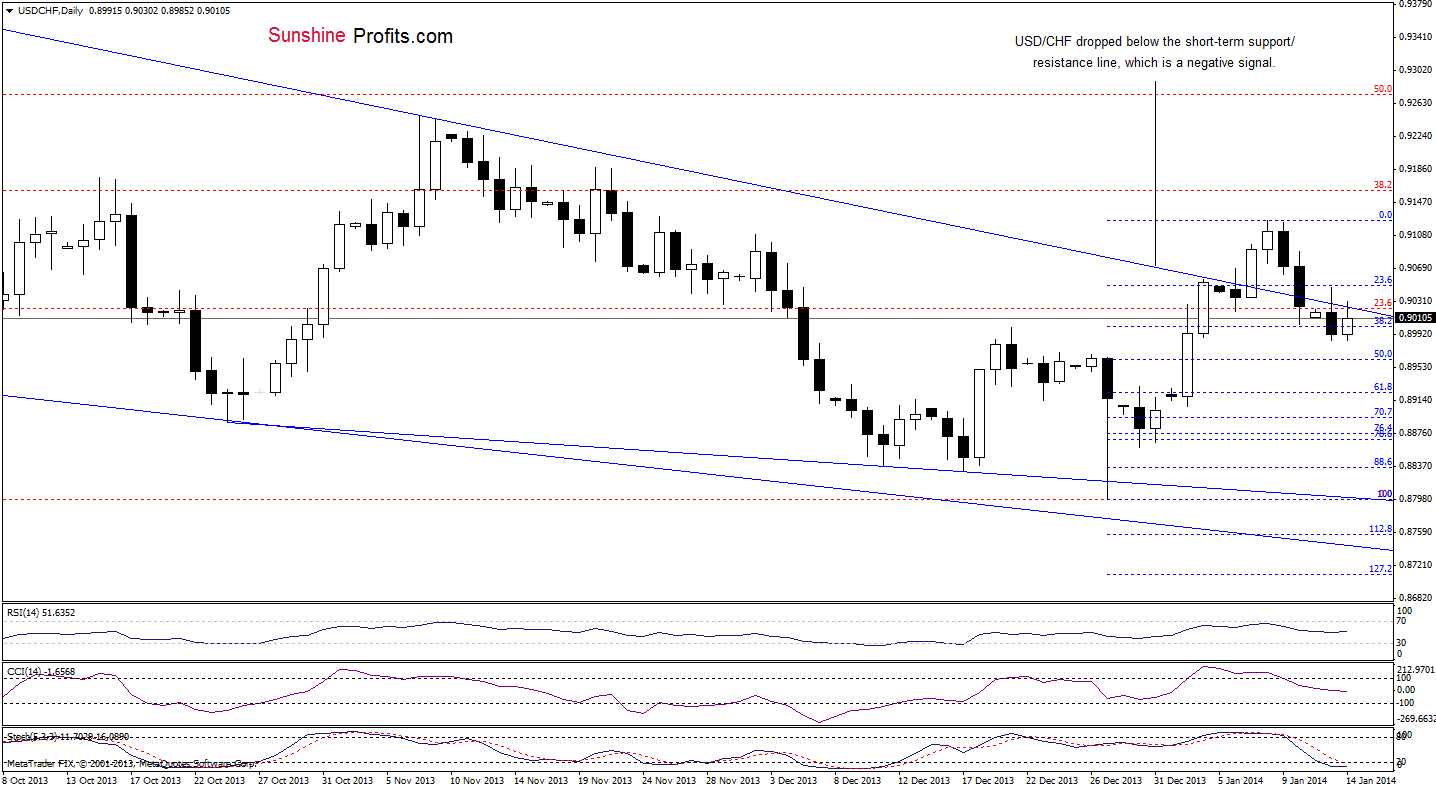1436x789 pixels.
Task: Click price axis value 0.91860
Action: pos(1416,168)
